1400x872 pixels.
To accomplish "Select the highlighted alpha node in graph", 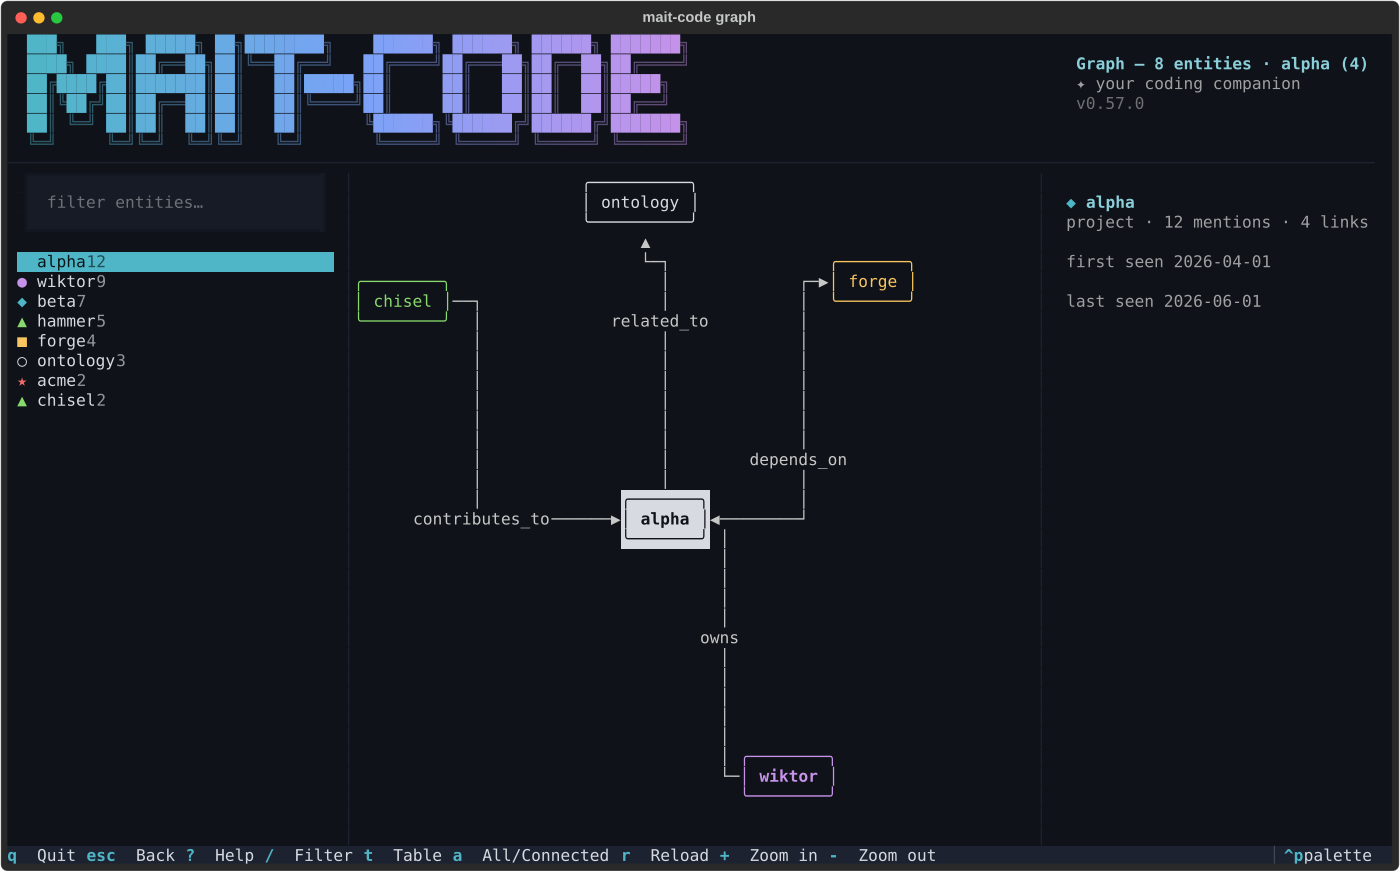I will click(665, 519).
